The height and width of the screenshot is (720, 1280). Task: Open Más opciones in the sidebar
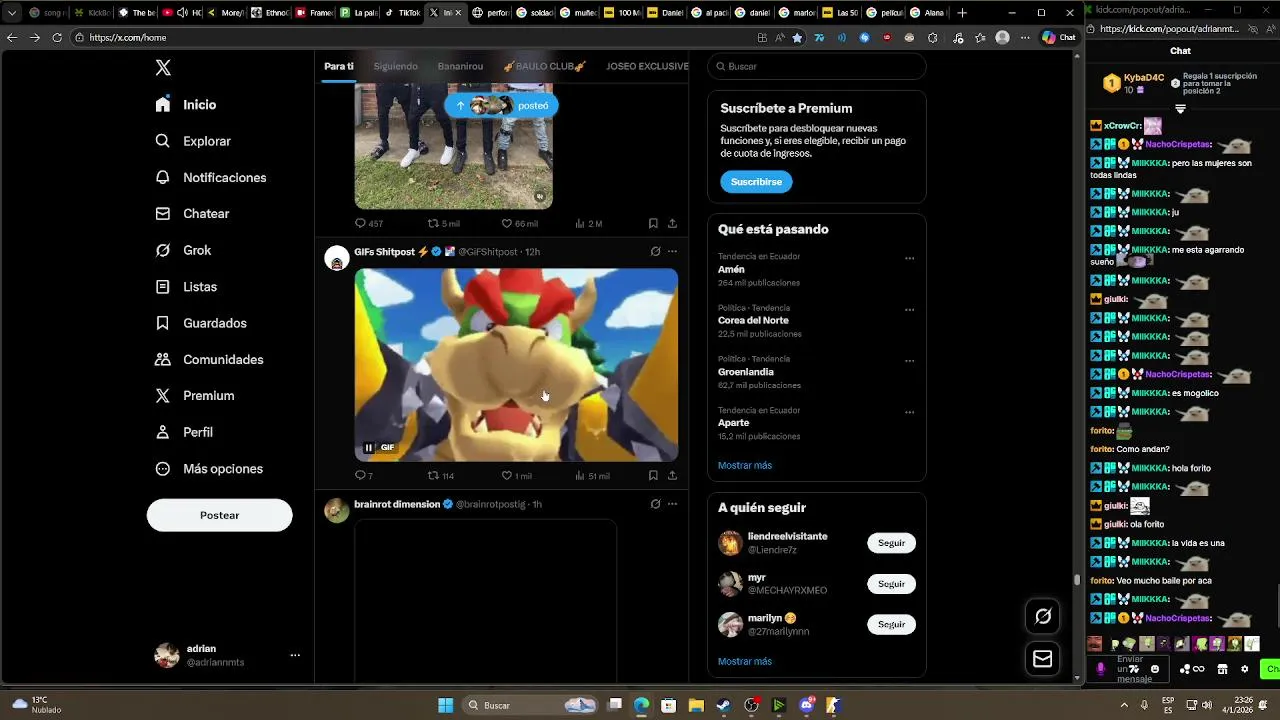tap(209, 469)
